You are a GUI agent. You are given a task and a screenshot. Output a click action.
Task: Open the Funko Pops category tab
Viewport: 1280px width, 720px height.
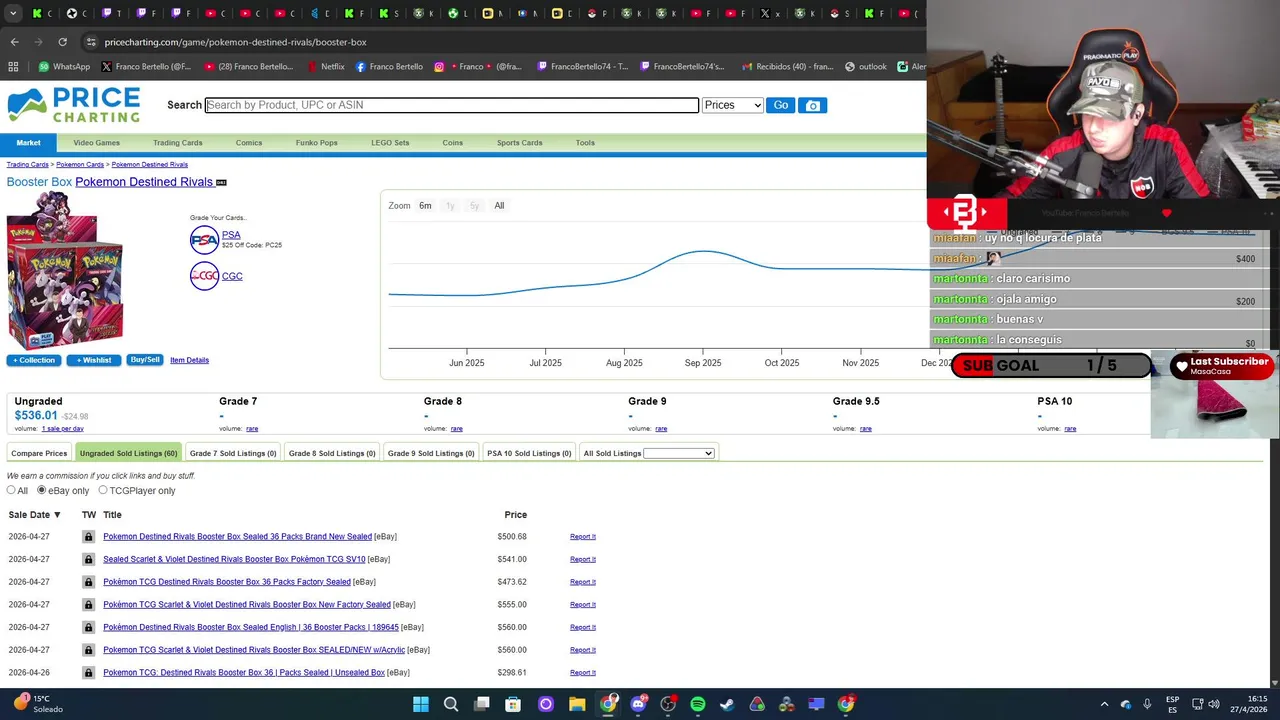(316, 143)
